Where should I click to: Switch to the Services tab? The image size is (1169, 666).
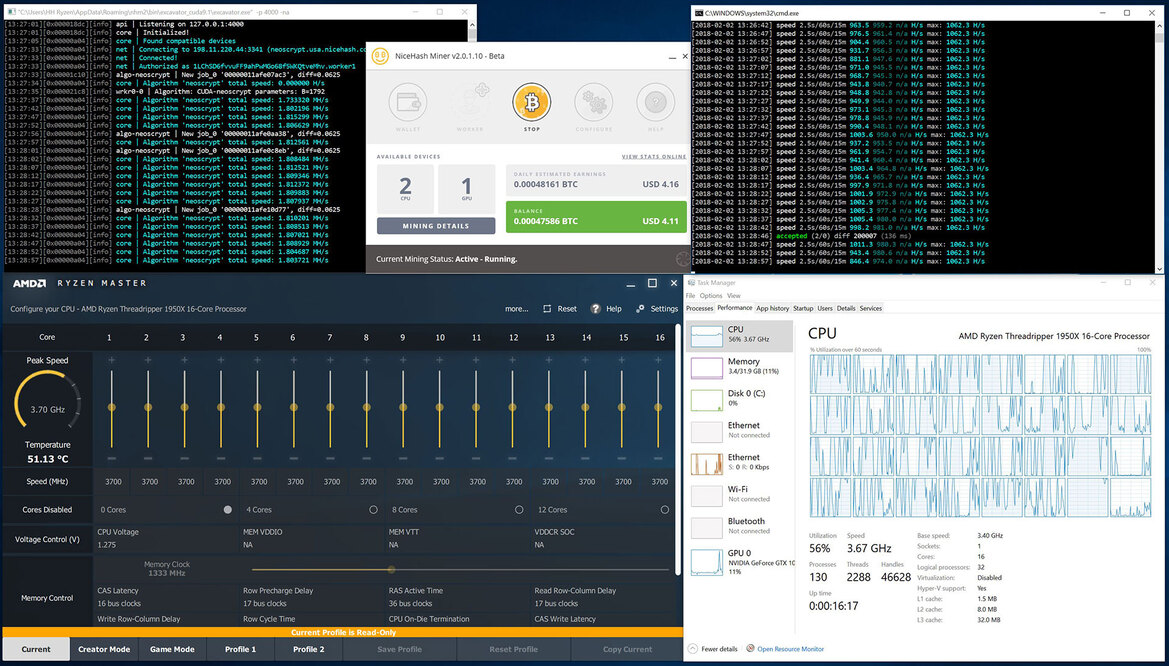pyautogui.click(x=871, y=308)
